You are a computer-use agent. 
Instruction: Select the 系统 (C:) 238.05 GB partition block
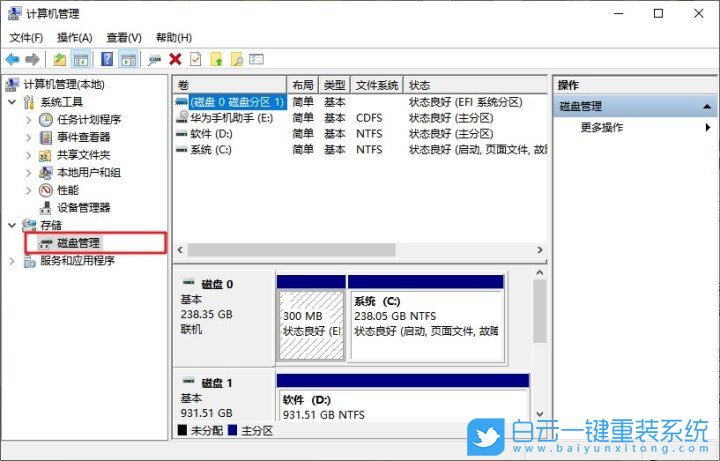(x=426, y=318)
